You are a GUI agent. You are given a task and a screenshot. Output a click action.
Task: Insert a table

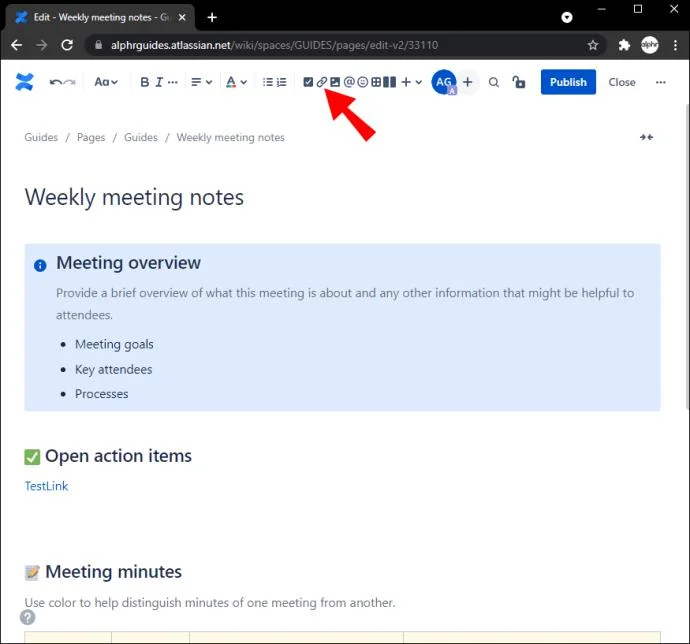pos(376,82)
